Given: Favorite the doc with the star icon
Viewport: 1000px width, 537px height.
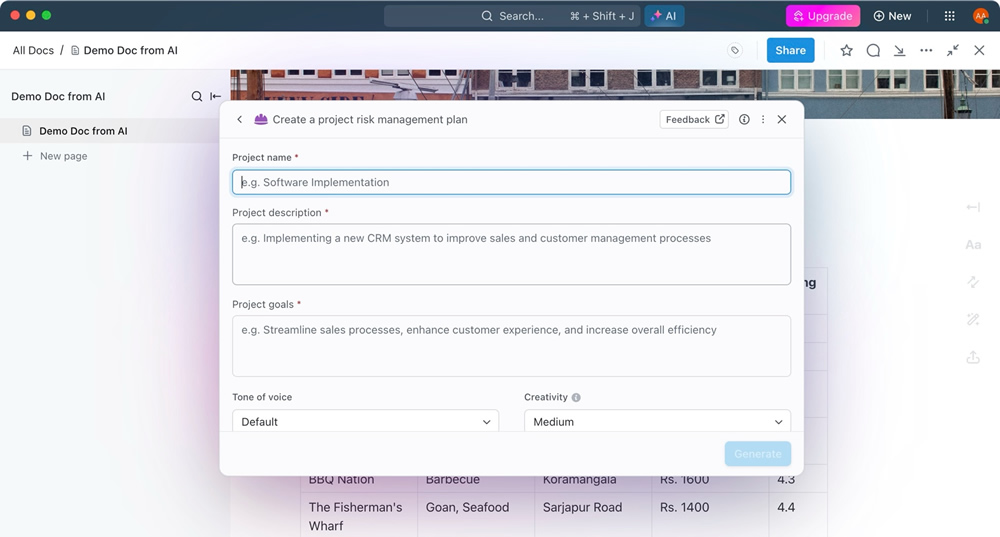Looking at the screenshot, I should pos(846,50).
